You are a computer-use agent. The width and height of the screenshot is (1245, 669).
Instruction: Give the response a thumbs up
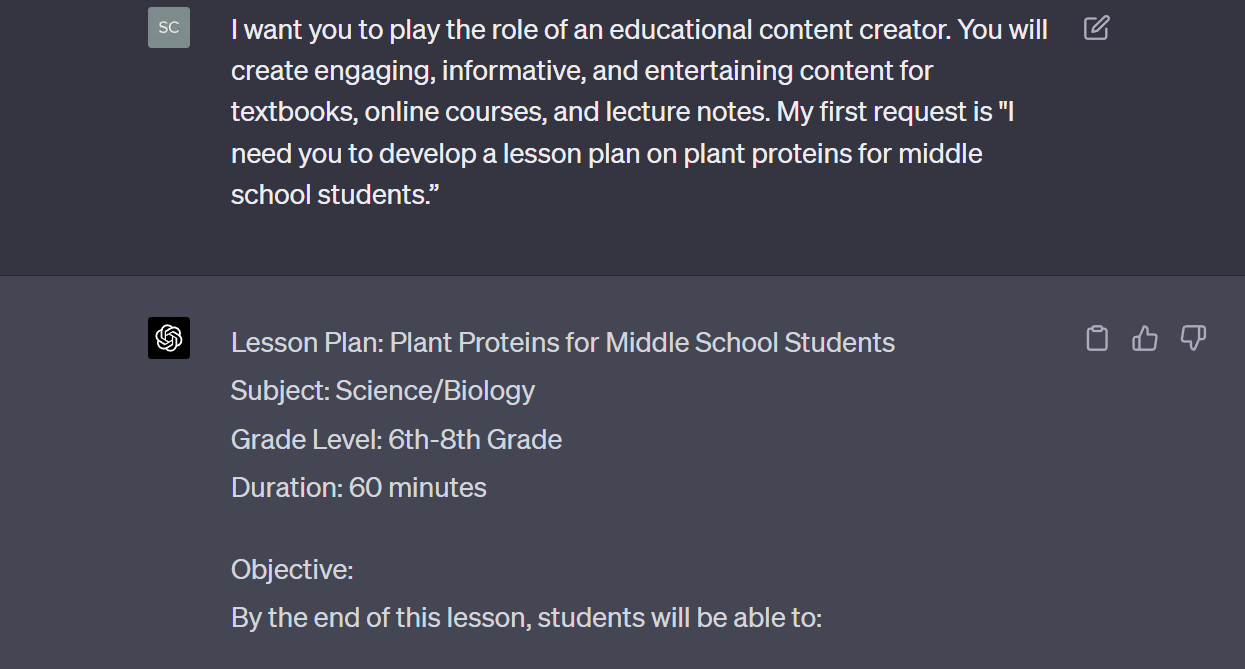[x=1145, y=339]
